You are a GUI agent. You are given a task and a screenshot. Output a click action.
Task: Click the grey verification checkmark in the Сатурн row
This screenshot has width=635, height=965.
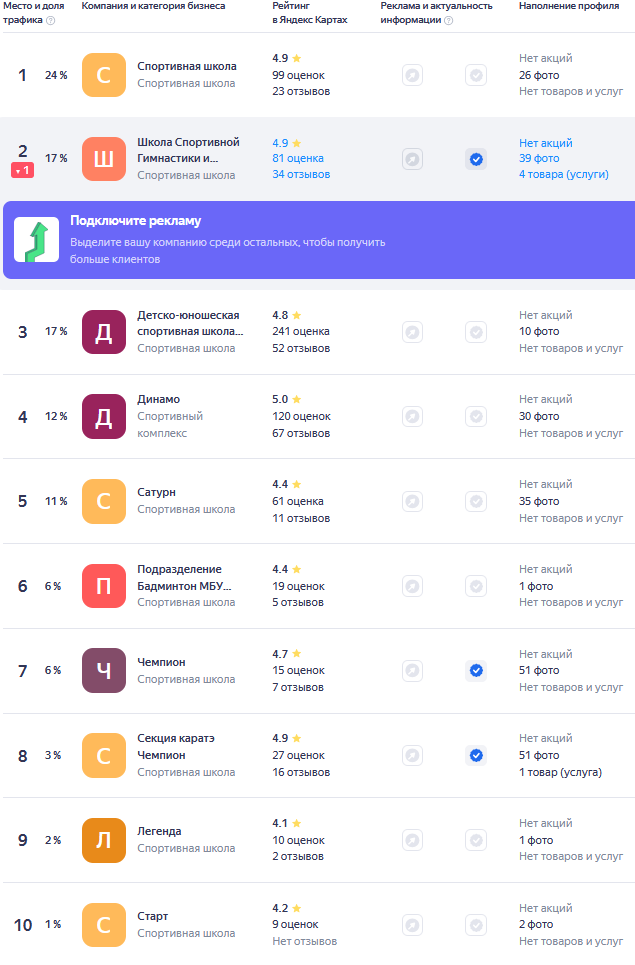(x=476, y=502)
